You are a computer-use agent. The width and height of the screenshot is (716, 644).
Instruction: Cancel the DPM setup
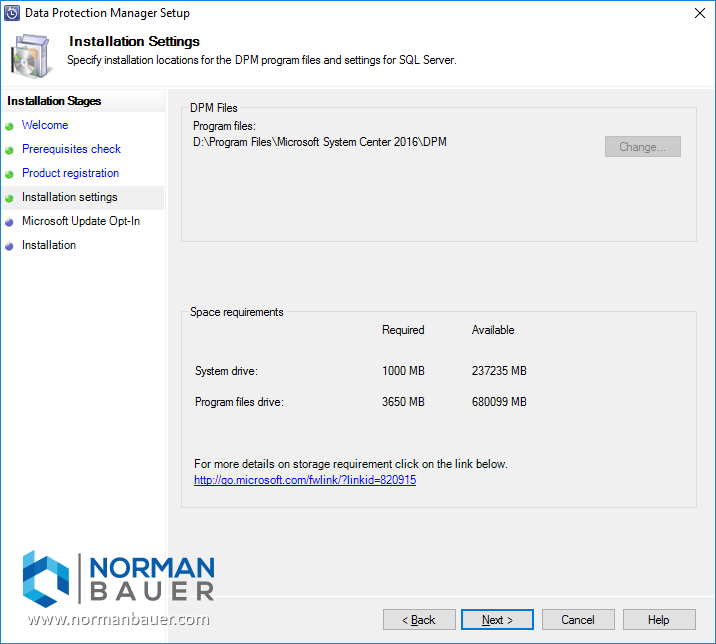pos(578,619)
